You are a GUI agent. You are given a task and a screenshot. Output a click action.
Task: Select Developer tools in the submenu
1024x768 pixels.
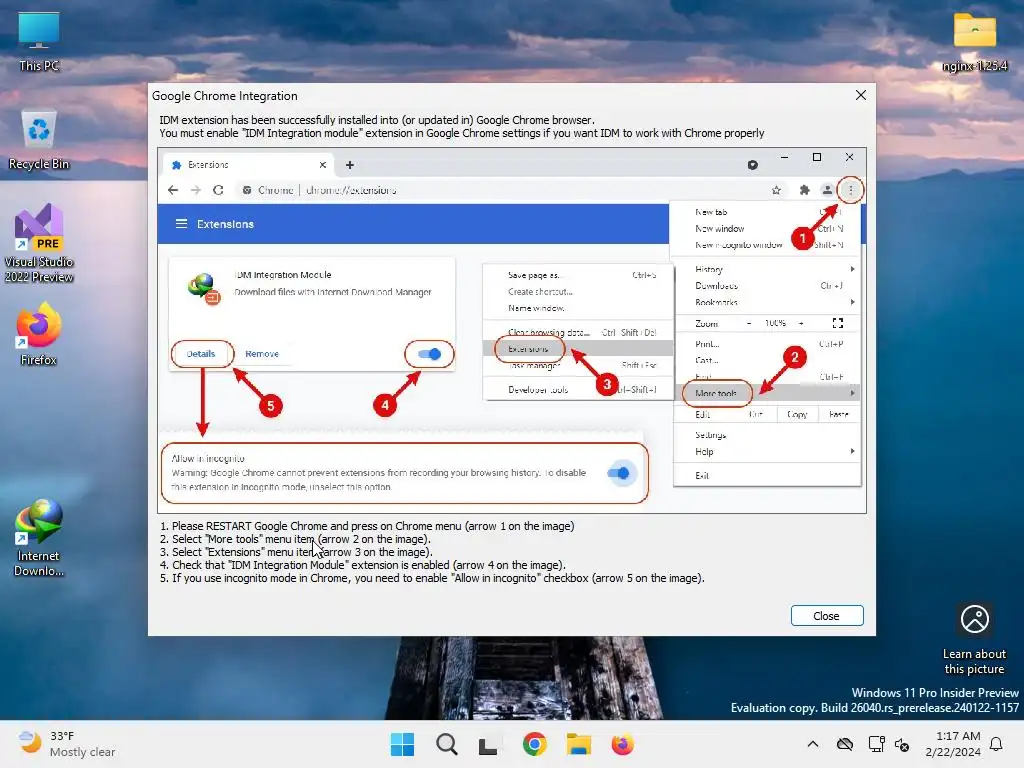[x=538, y=390]
